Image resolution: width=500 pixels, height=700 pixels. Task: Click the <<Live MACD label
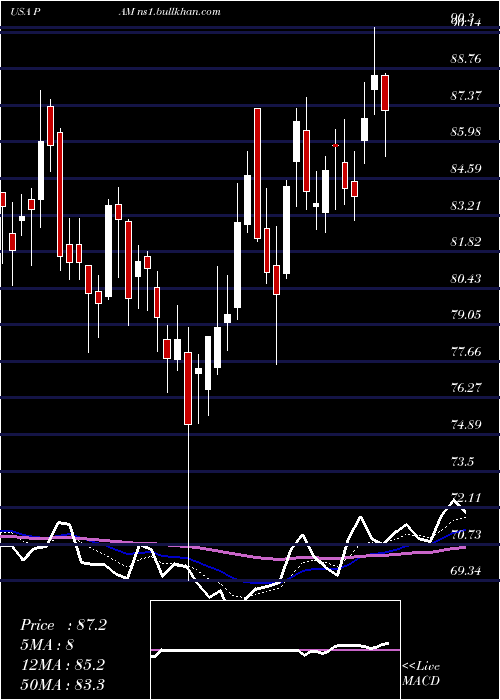click(421, 673)
